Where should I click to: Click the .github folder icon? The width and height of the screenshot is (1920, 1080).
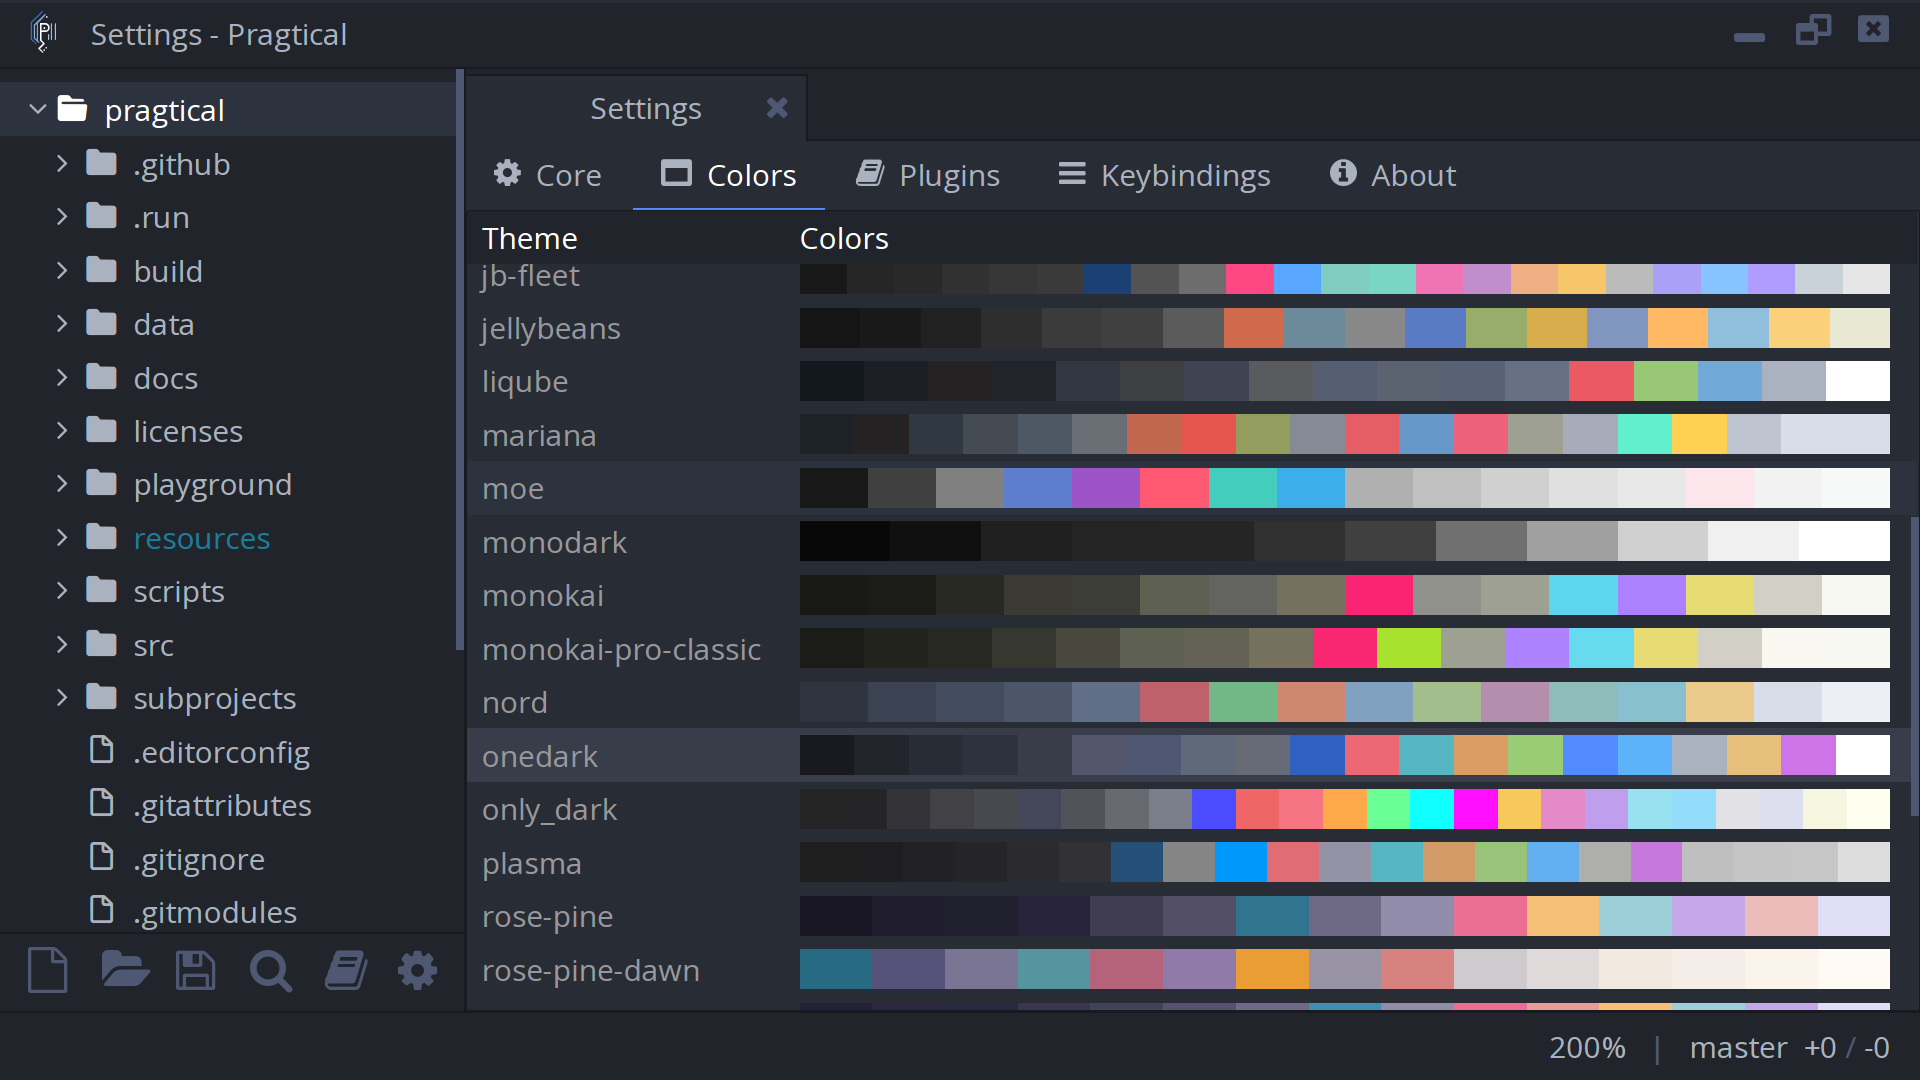(101, 163)
